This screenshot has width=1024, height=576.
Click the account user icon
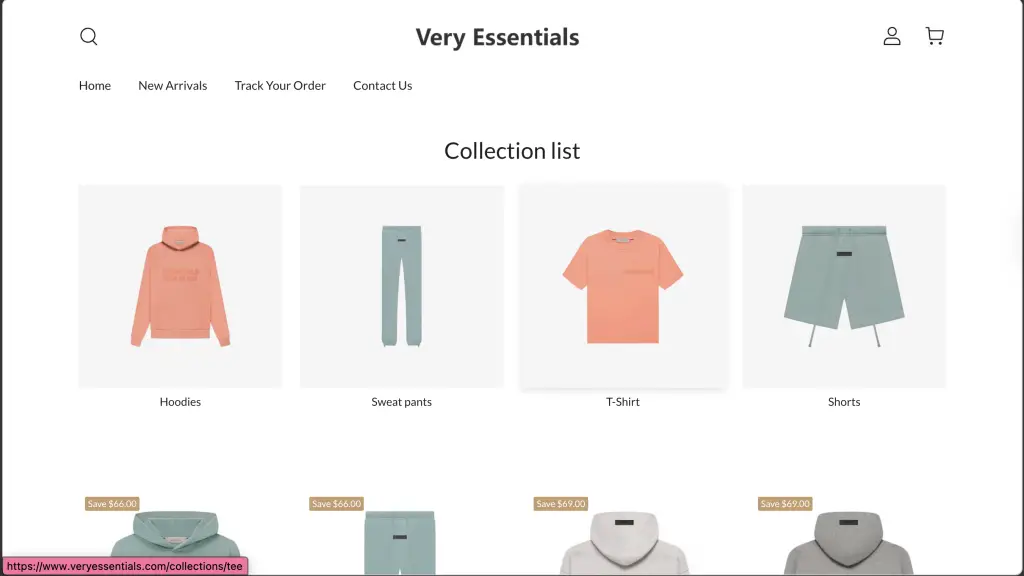[892, 37]
